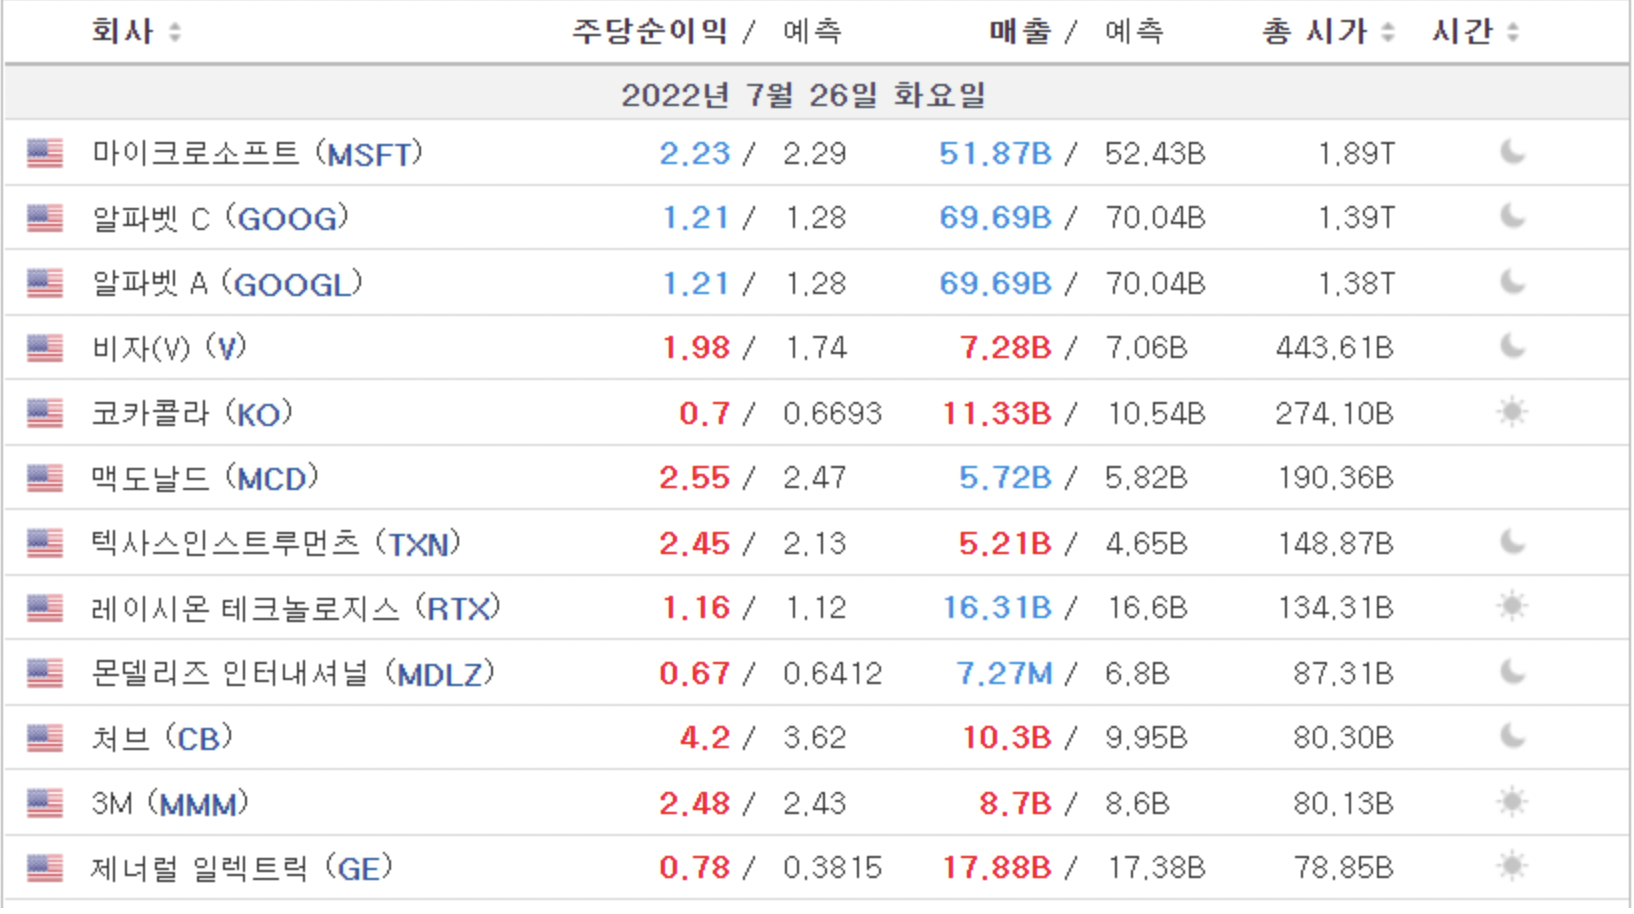Click Visa's EPS value 1.98

tap(695, 349)
